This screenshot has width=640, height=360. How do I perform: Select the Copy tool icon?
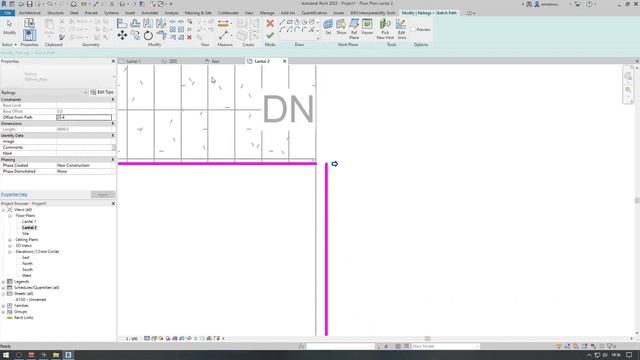pos(135,36)
